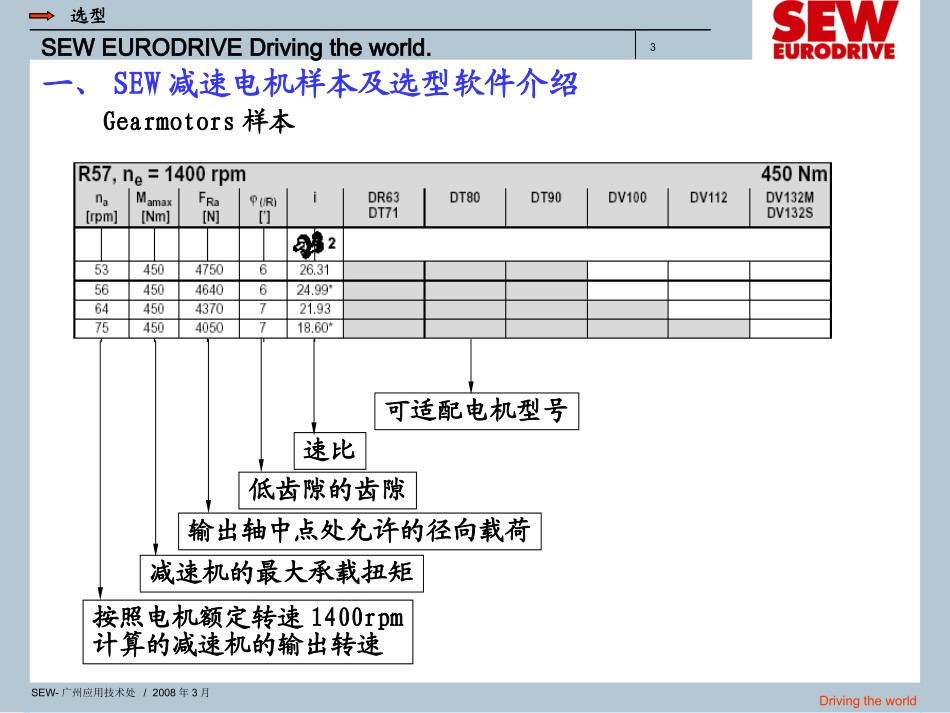Viewport: 950px width, 713px height.
Task: Click the FRa [N] column header
Action: pos(209,208)
